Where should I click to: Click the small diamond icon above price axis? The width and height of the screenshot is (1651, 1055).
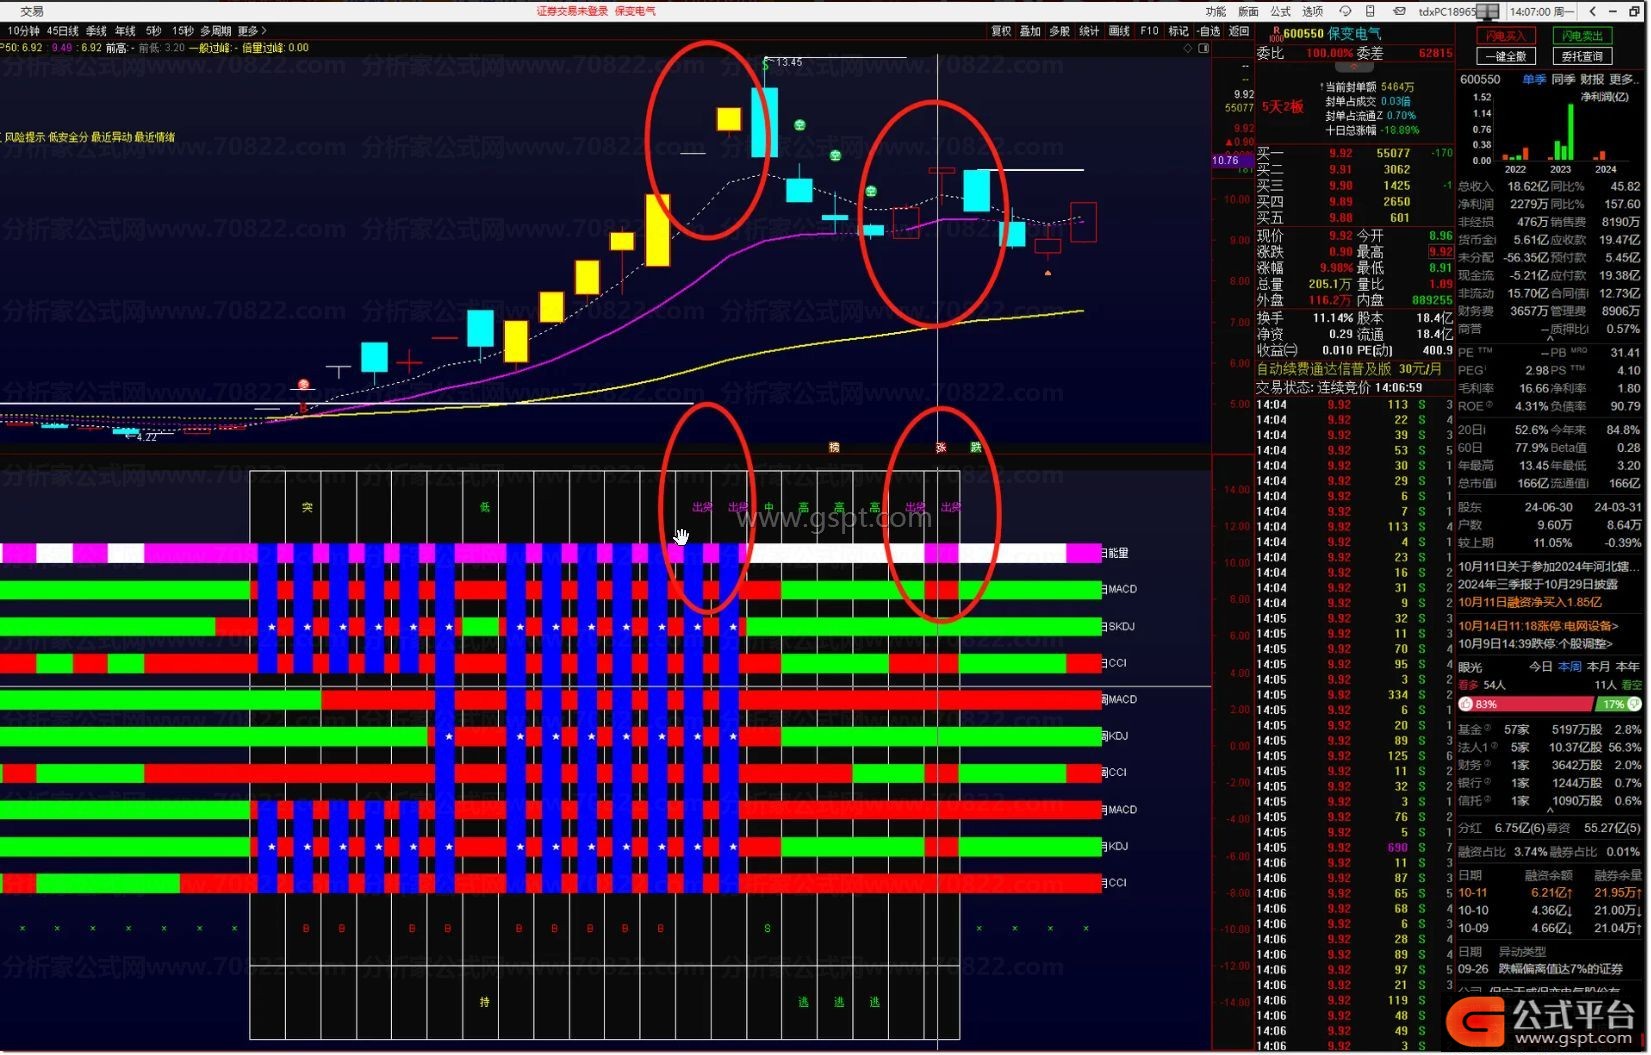1188,48
